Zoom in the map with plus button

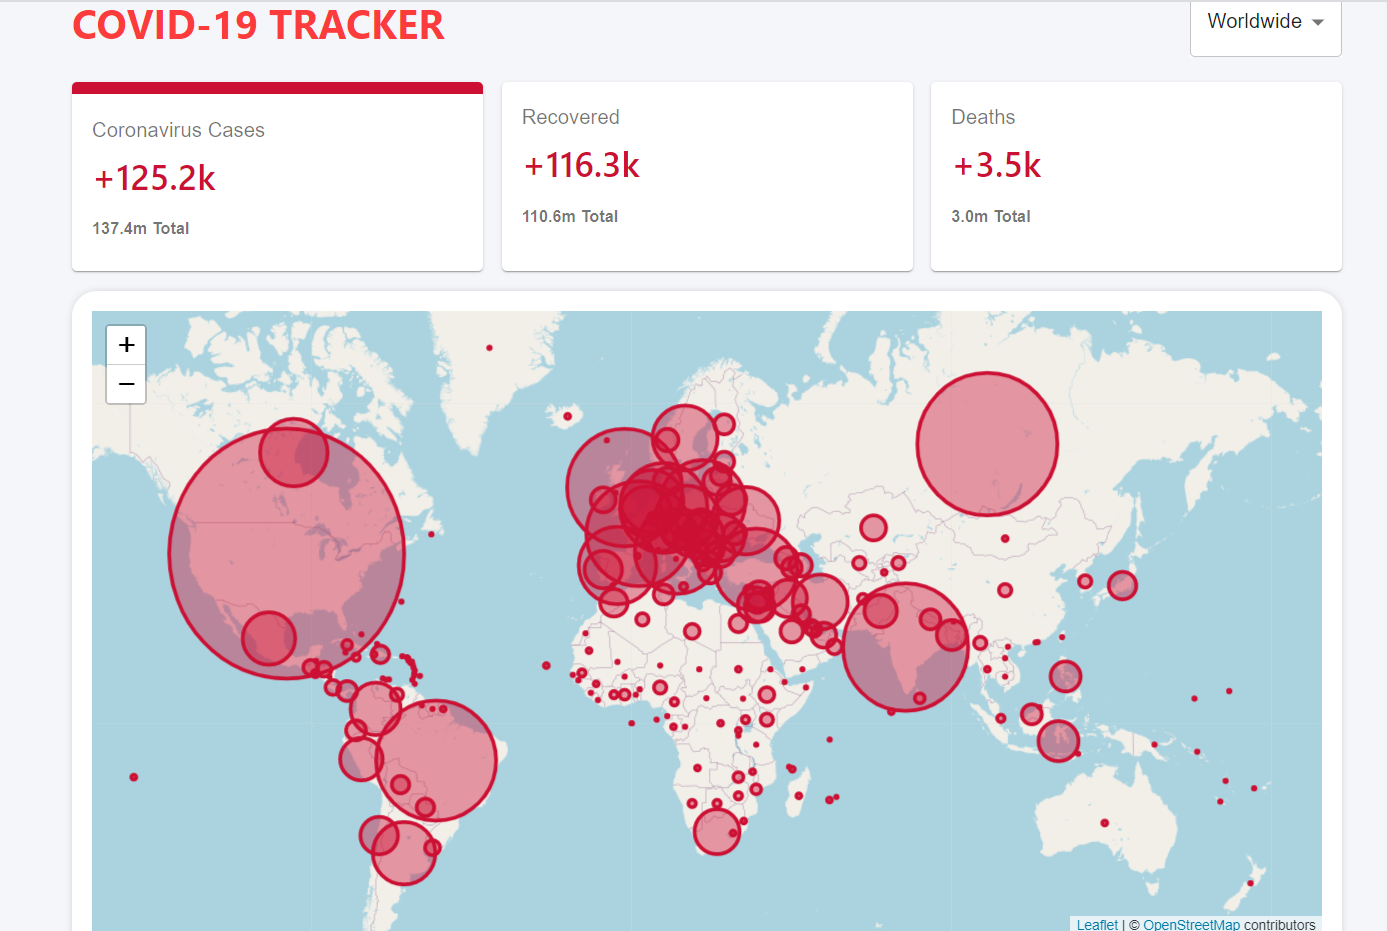click(126, 345)
